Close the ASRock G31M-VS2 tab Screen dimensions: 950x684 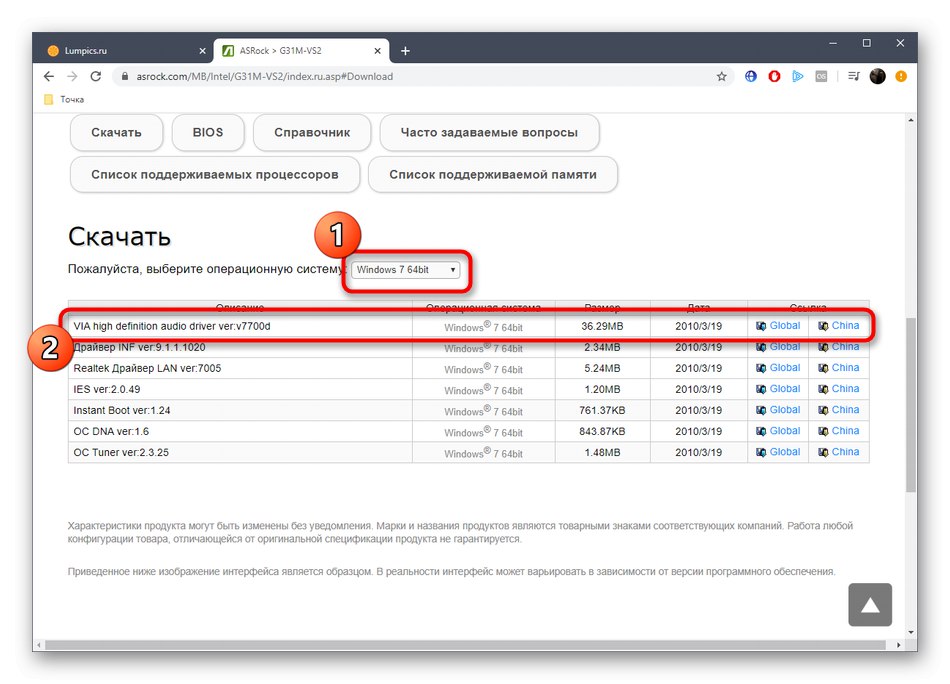point(377,51)
